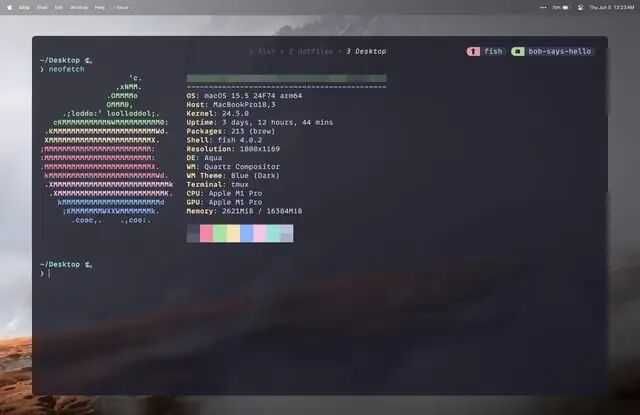Click the upper ~/Desktop prompt path
Viewport: 640px width, 415px height.
point(60,60)
